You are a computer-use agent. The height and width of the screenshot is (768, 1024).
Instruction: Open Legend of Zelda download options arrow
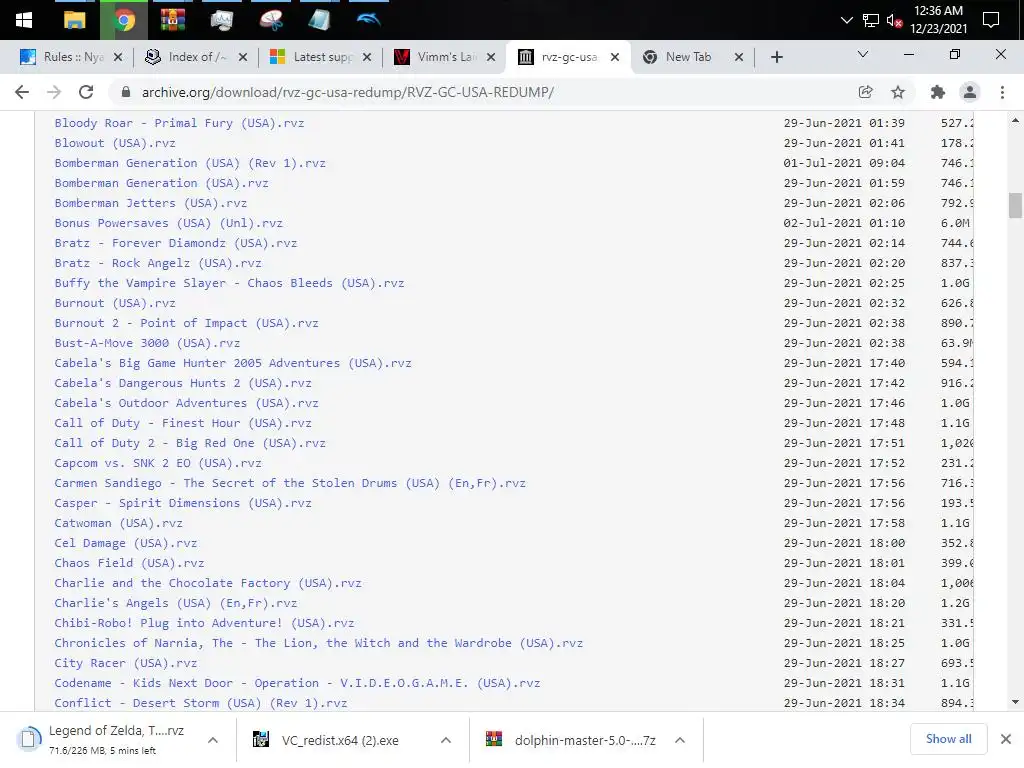213,740
